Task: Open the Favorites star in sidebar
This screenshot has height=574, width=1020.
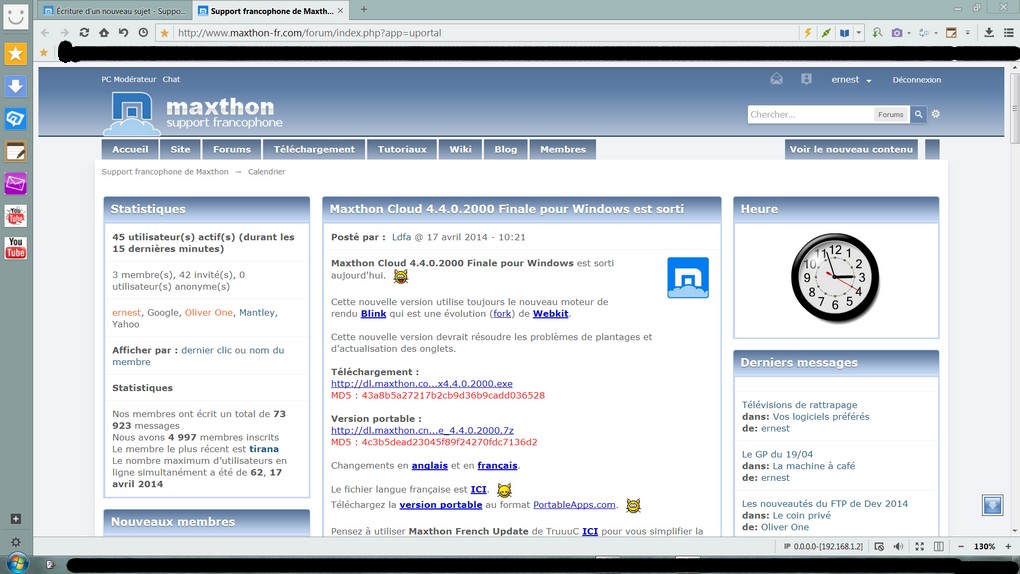Action: coord(16,53)
